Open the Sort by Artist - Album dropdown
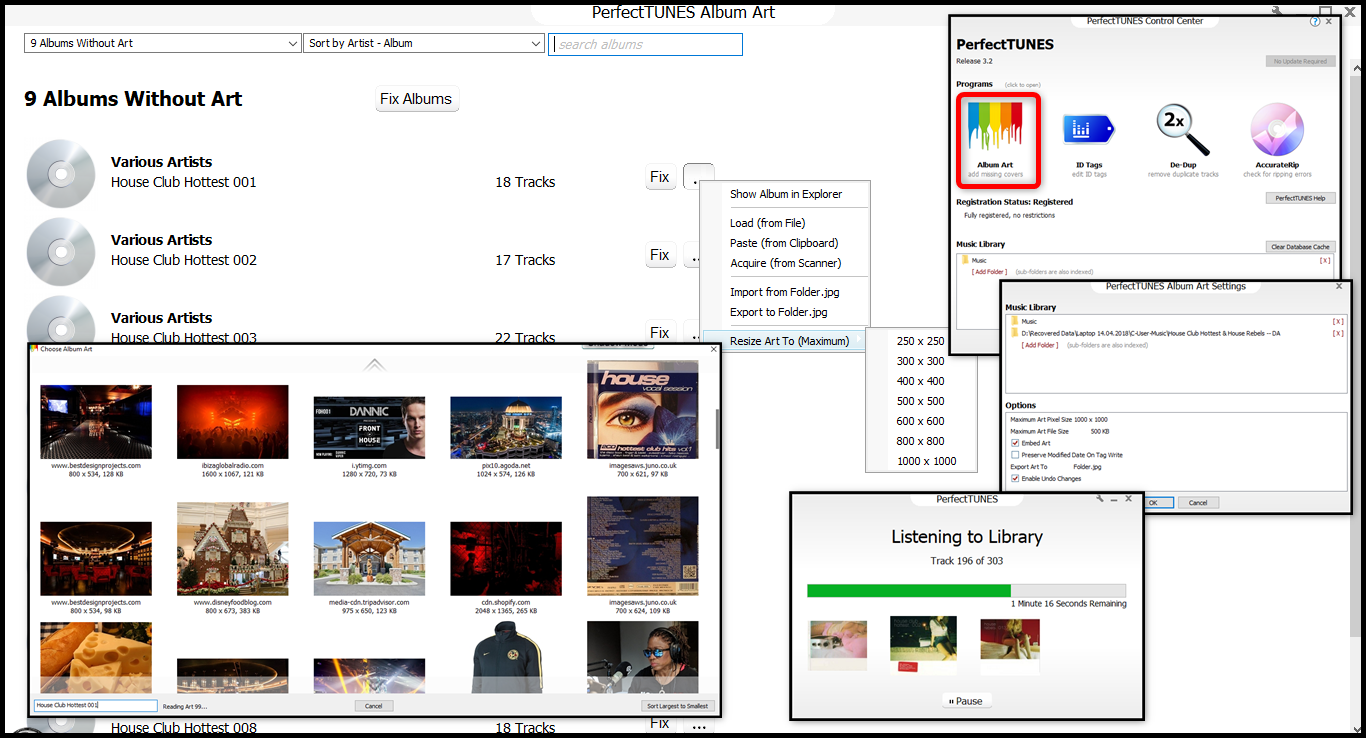The width and height of the screenshot is (1366, 738). pyautogui.click(x=424, y=43)
